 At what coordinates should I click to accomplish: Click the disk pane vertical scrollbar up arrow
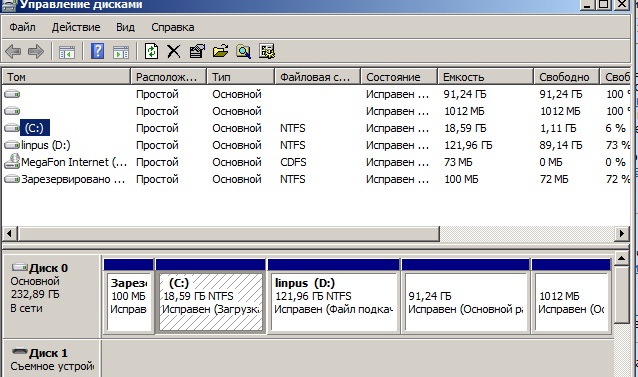621,258
